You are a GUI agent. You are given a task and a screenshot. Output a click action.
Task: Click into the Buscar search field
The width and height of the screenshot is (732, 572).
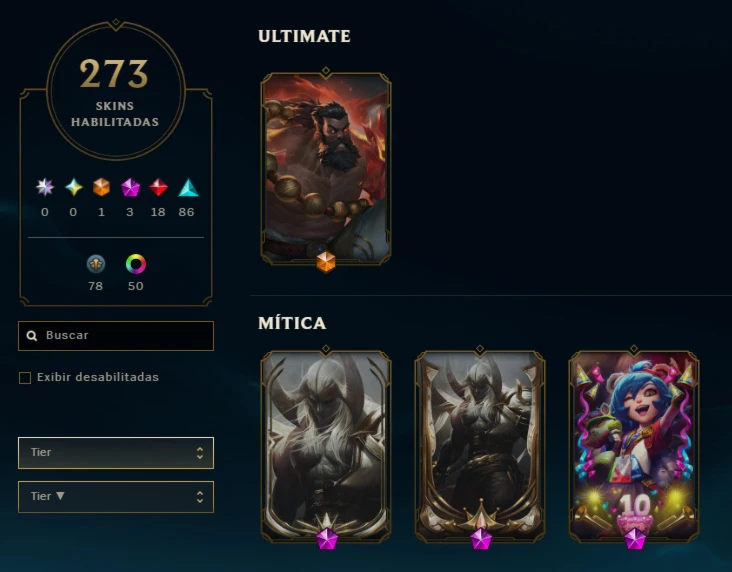coord(116,336)
